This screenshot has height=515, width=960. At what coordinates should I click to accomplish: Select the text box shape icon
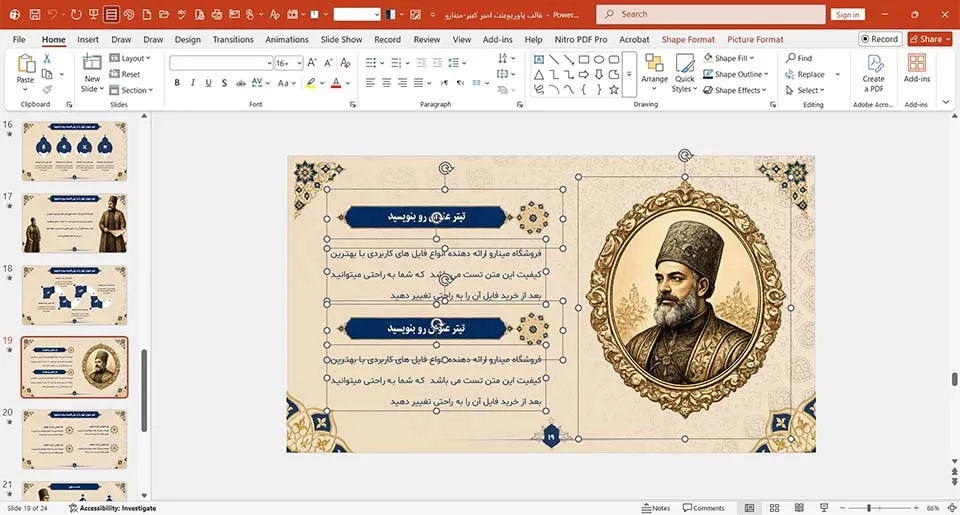click(x=539, y=59)
